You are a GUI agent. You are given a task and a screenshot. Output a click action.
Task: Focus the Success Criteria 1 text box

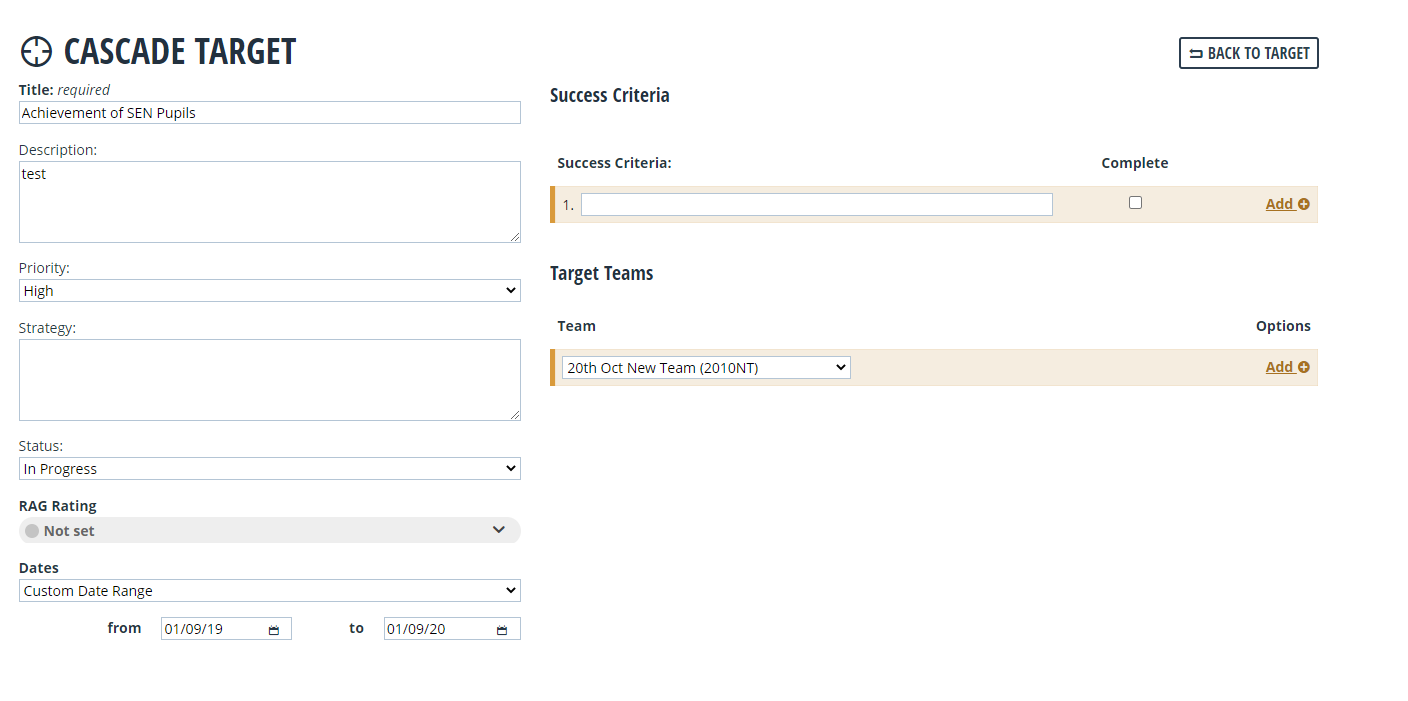pyautogui.click(x=816, y=205)
